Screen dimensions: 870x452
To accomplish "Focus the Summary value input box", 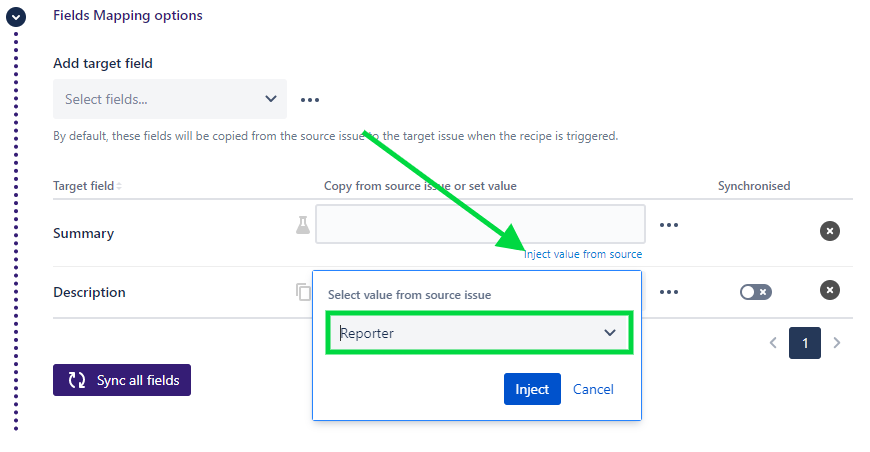I will pos(480,225).
